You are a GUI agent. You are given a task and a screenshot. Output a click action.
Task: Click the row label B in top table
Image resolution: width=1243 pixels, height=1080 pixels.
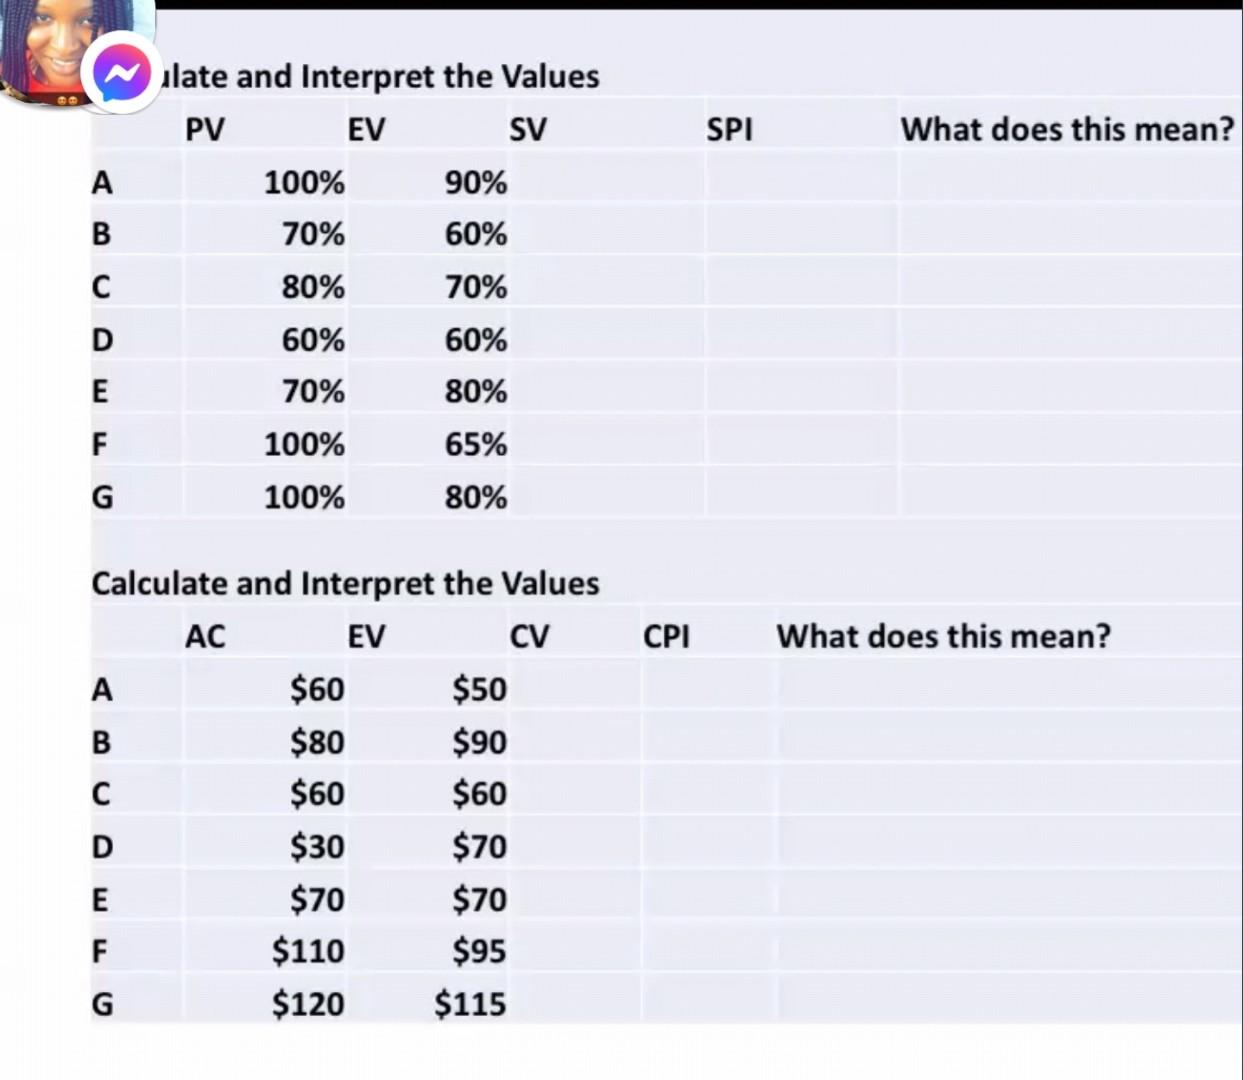coord(100,234)
